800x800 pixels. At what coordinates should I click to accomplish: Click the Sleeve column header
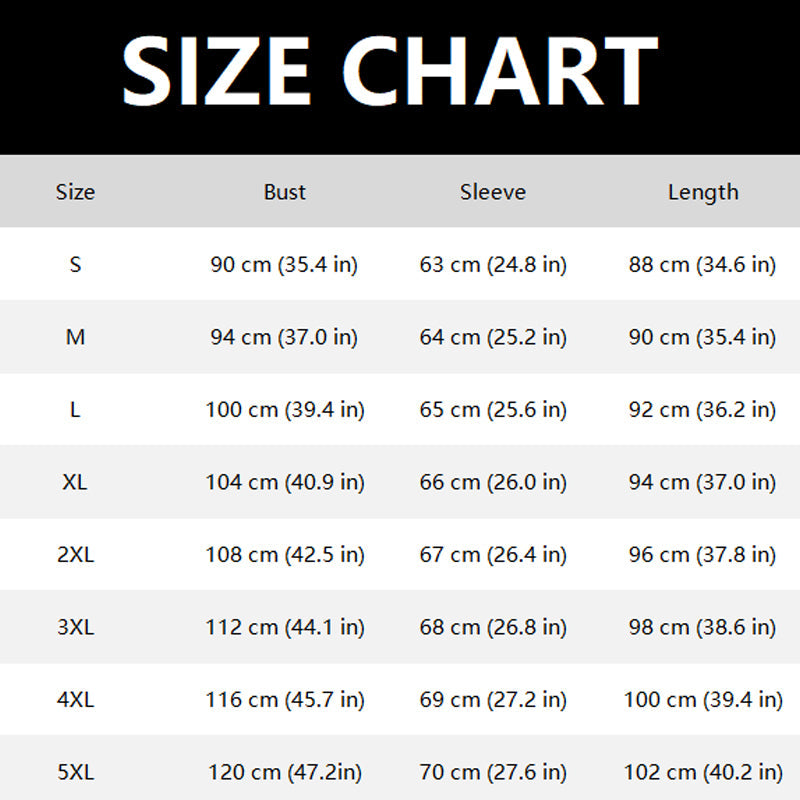coord(493,192)
